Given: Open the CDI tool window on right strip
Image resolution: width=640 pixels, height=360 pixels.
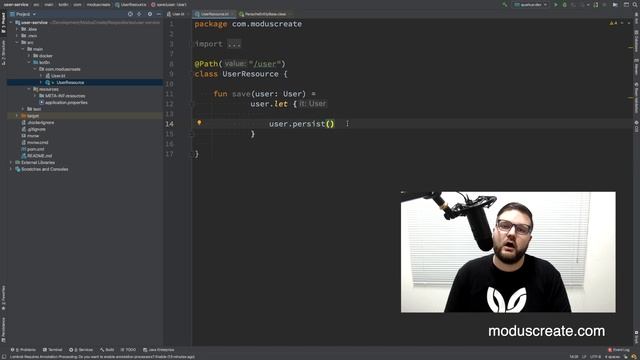Looking at the screenshot, I should coord(636,126).
